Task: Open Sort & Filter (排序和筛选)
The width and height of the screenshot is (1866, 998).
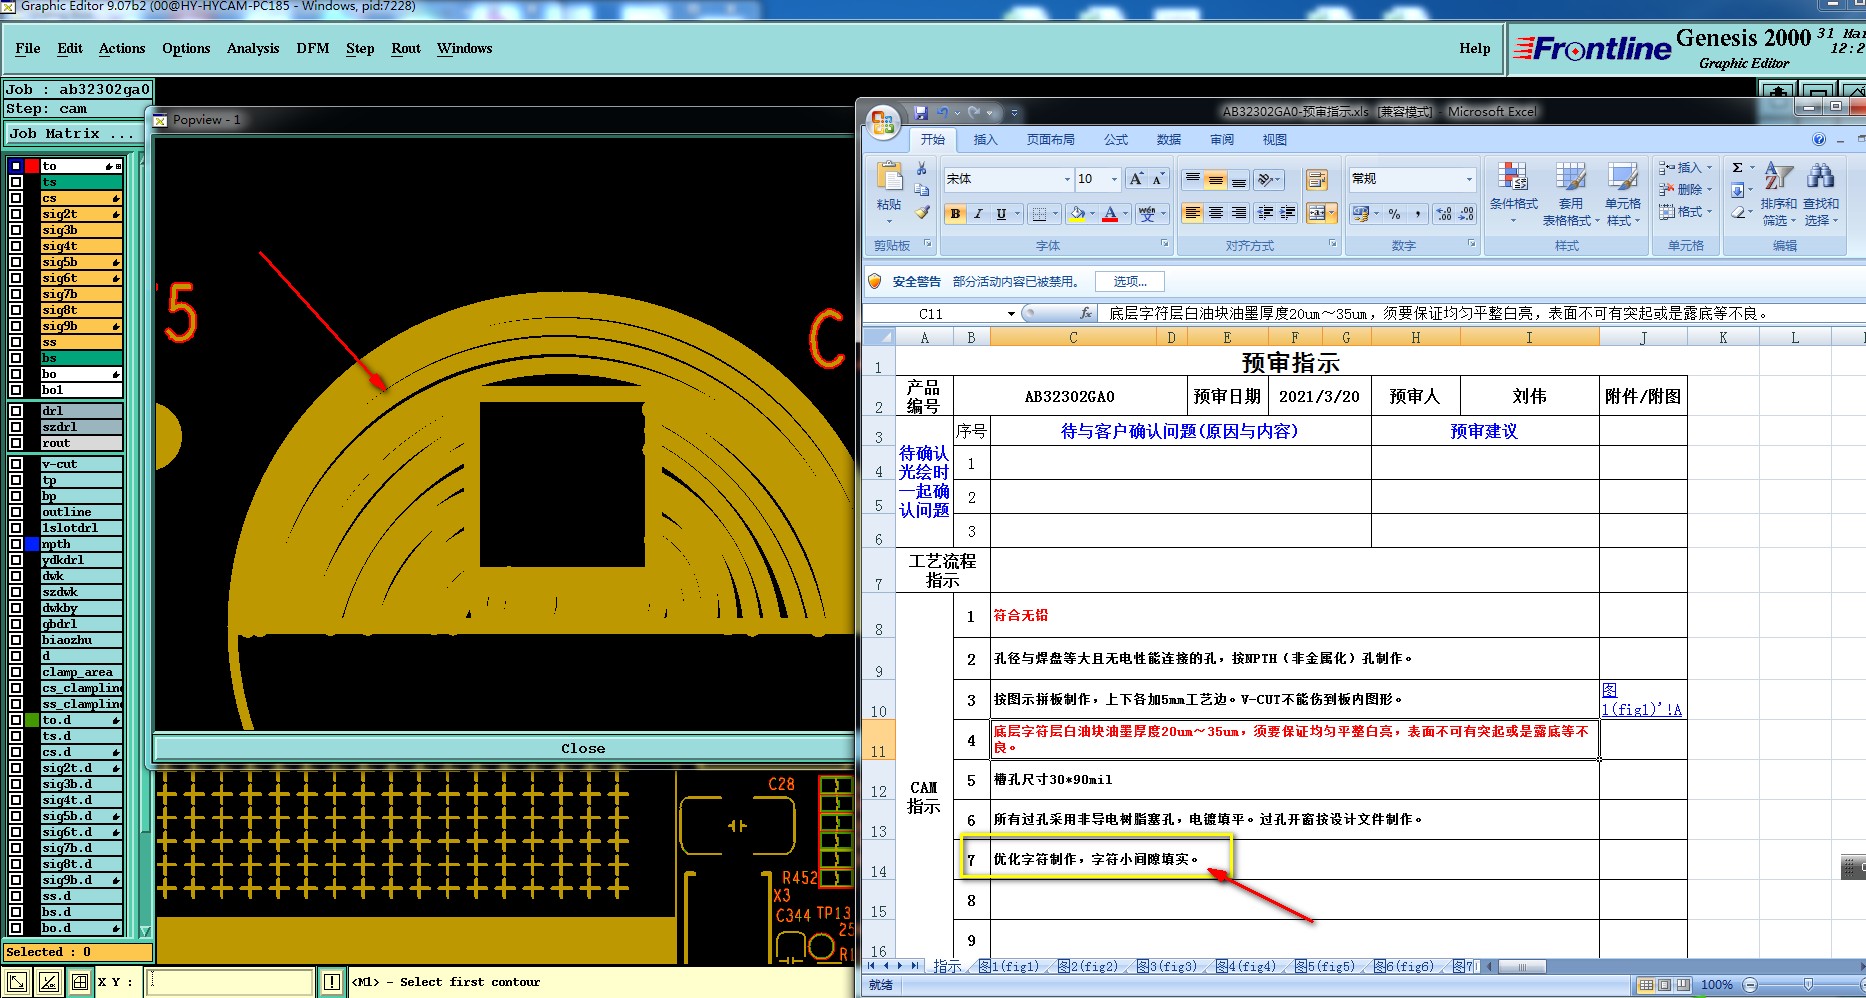Action: (1778, 193)
